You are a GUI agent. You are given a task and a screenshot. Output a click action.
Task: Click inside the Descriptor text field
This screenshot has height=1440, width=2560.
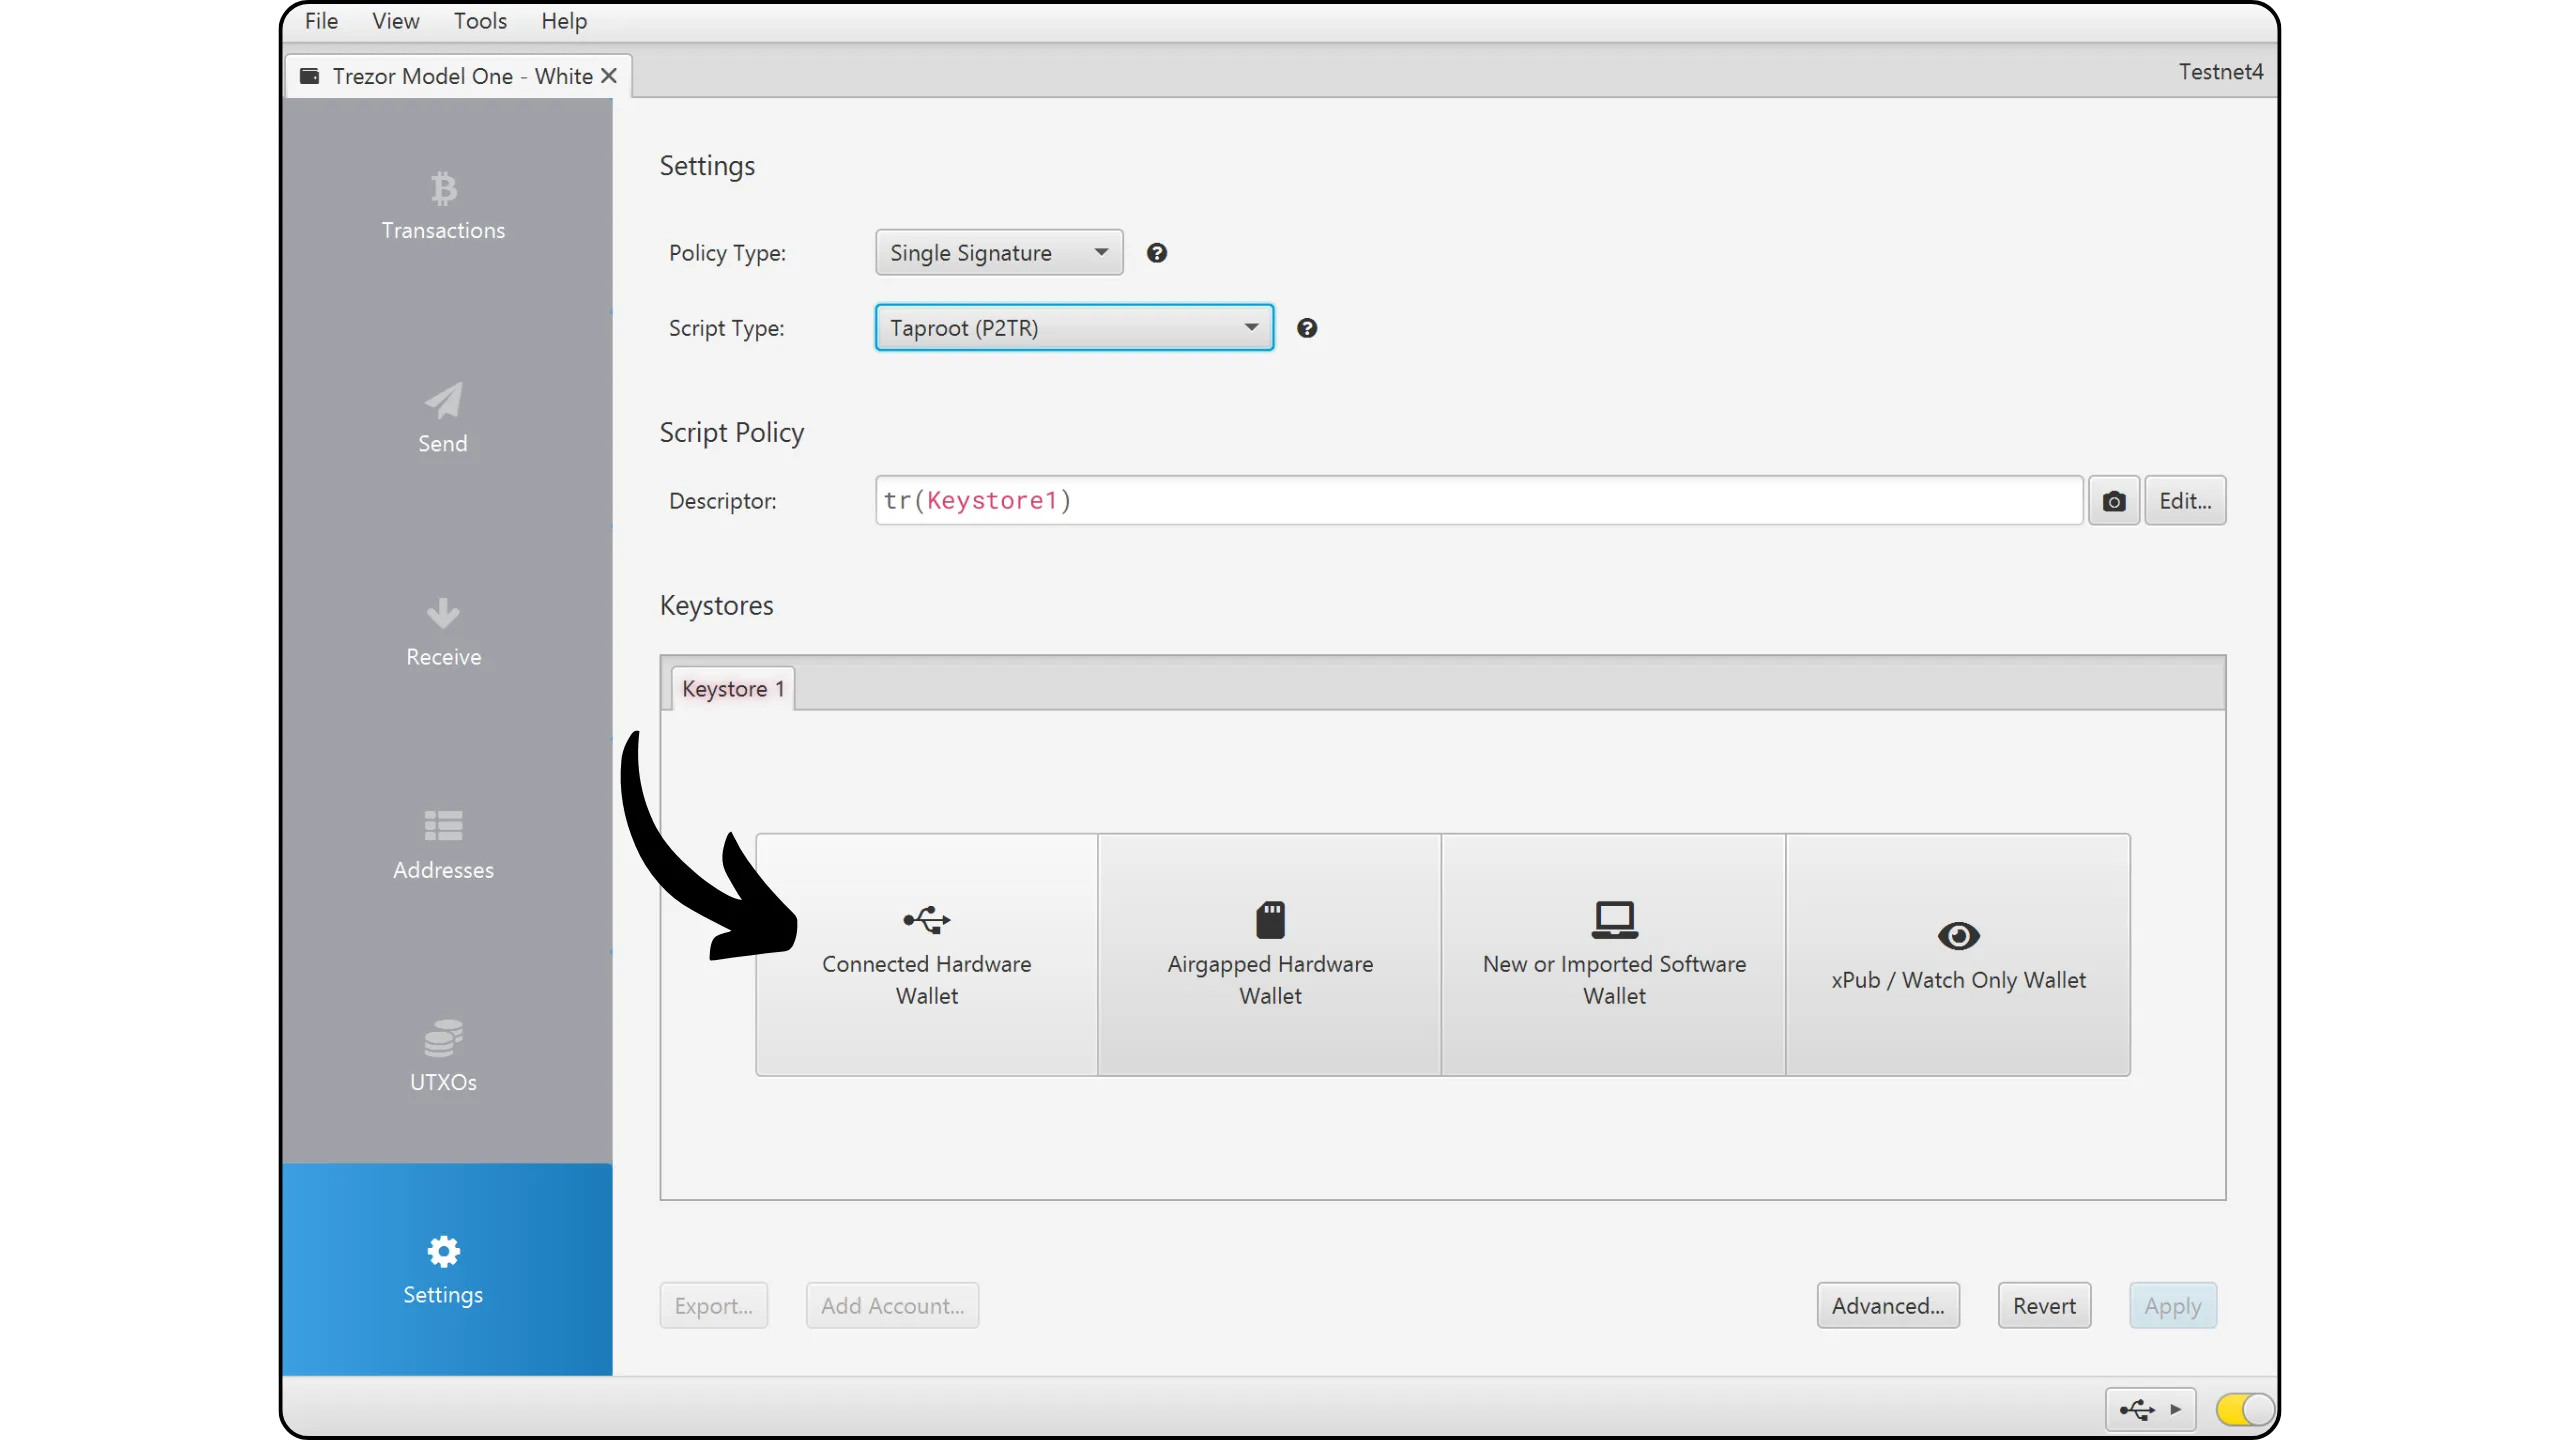(x=1478, y=501)
